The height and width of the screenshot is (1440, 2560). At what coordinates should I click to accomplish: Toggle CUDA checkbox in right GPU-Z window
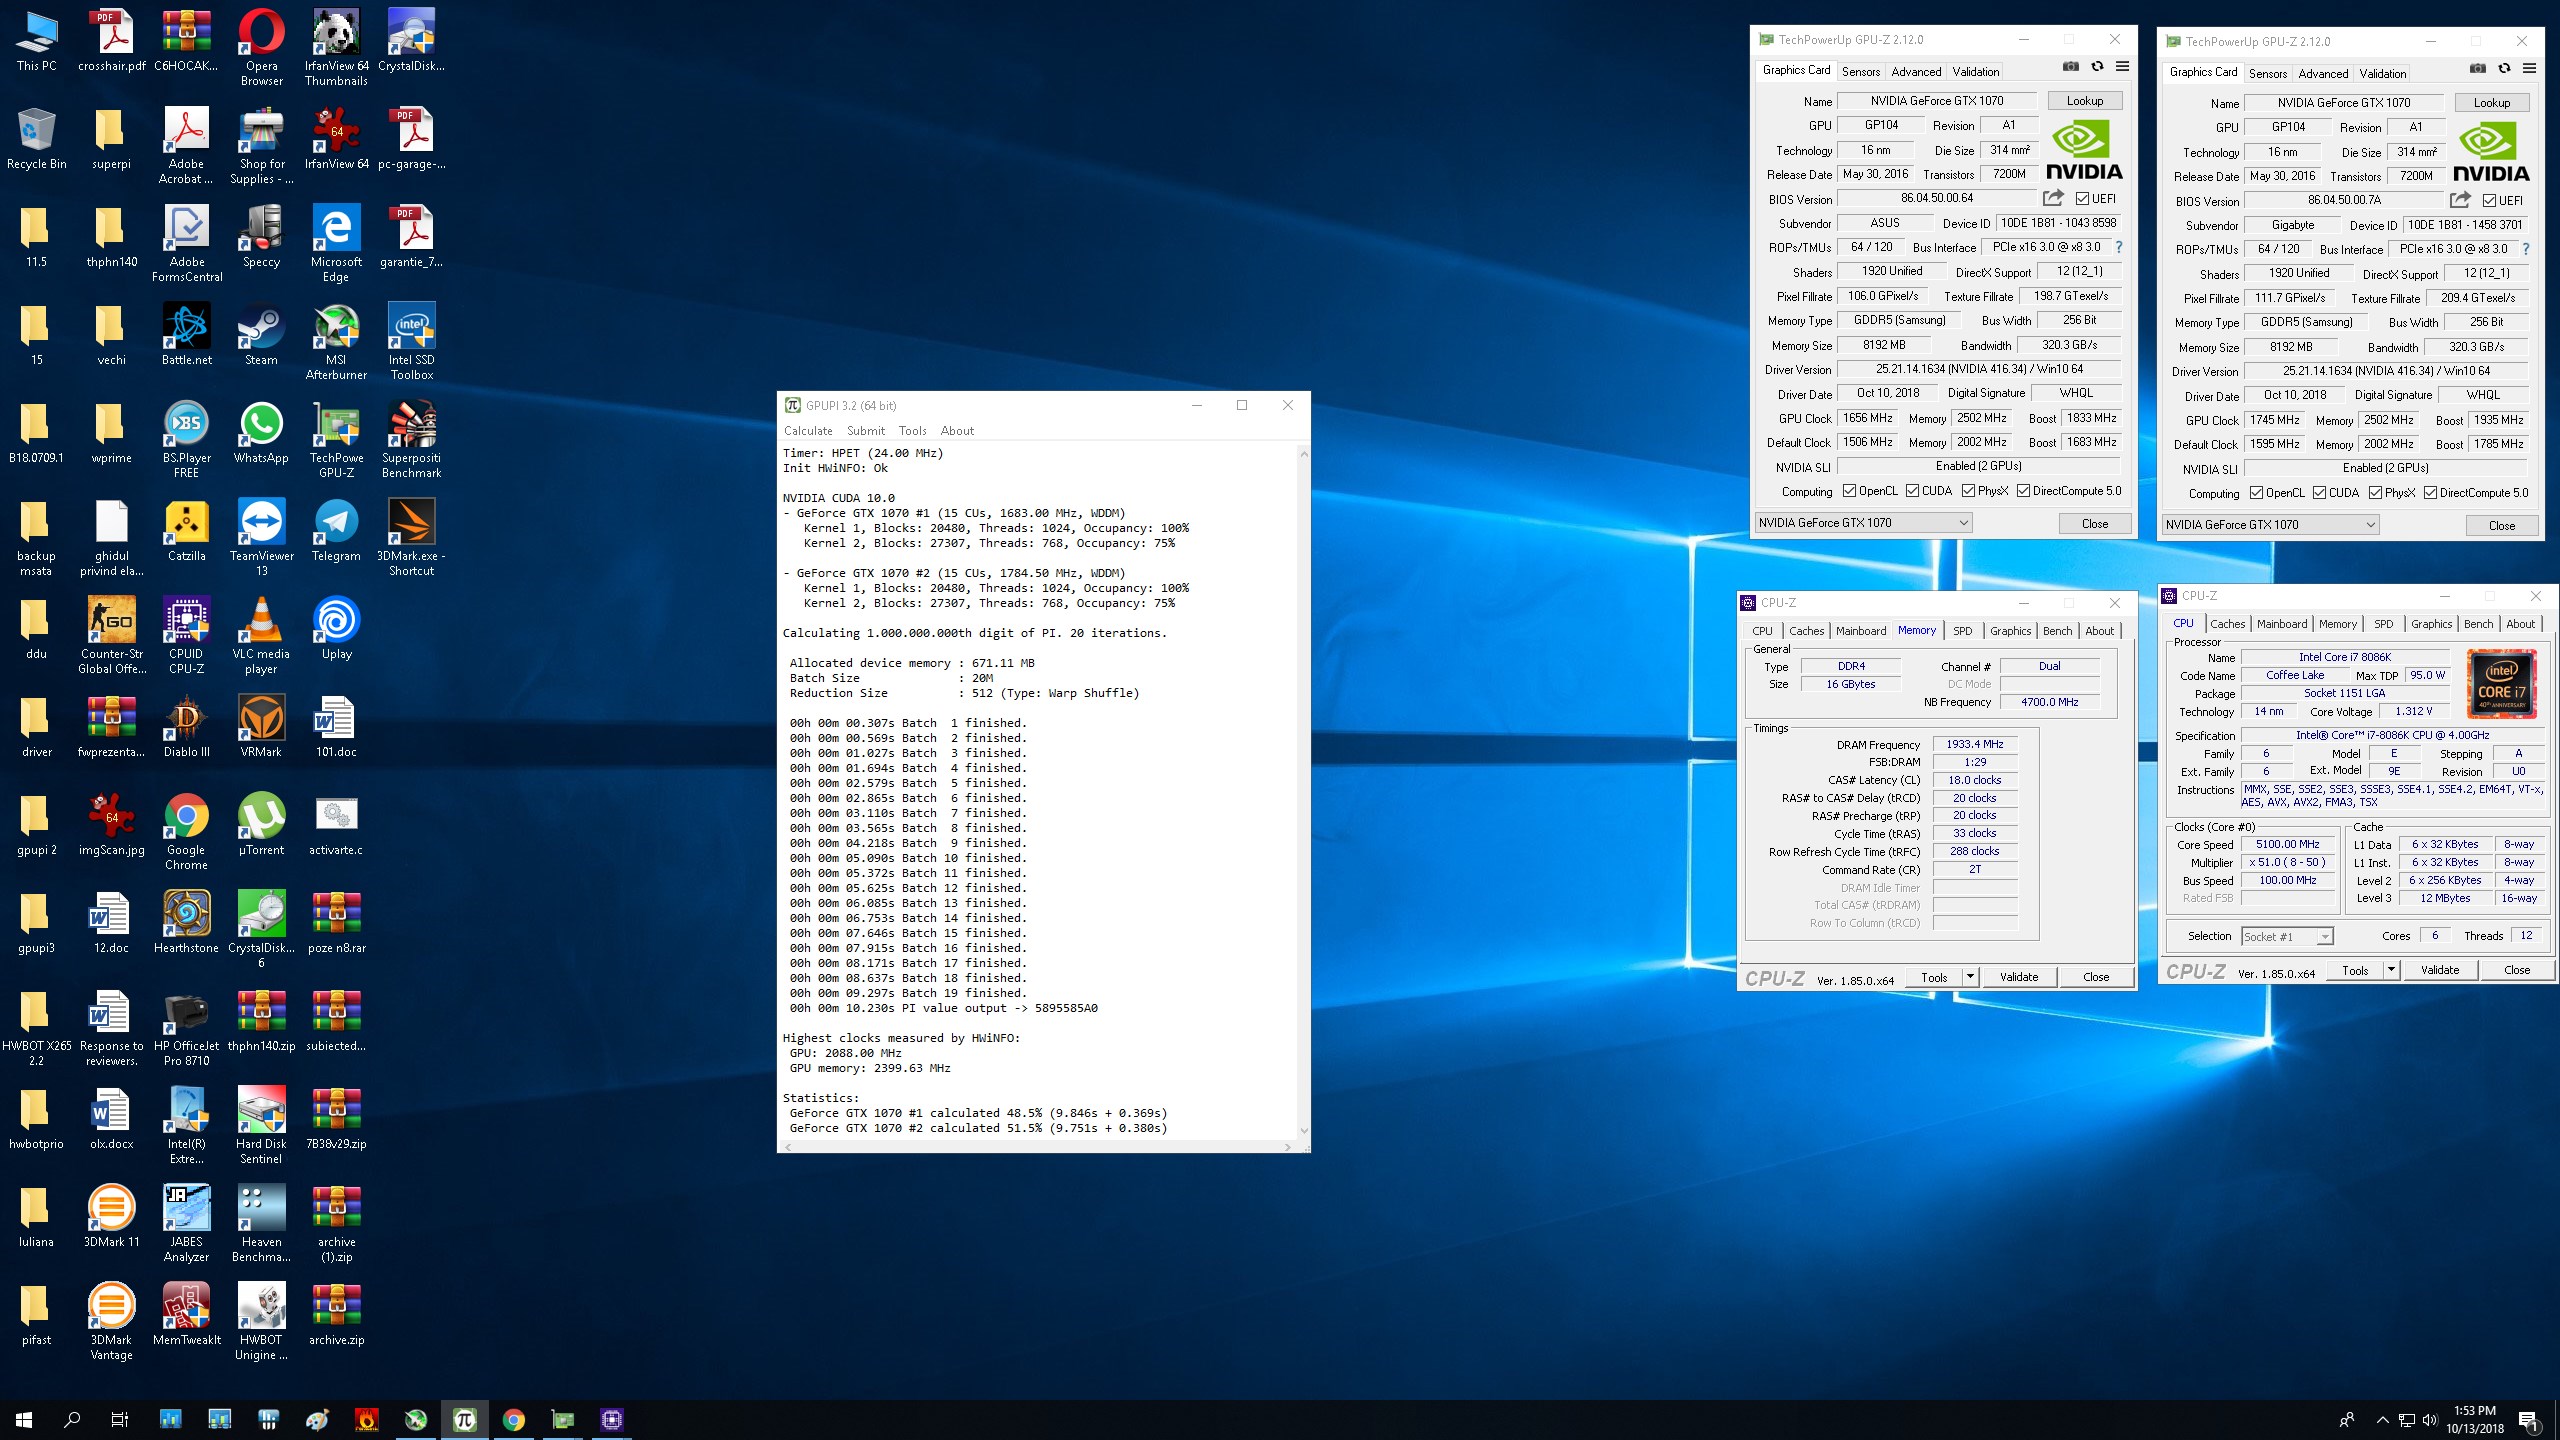(2318, 493)
